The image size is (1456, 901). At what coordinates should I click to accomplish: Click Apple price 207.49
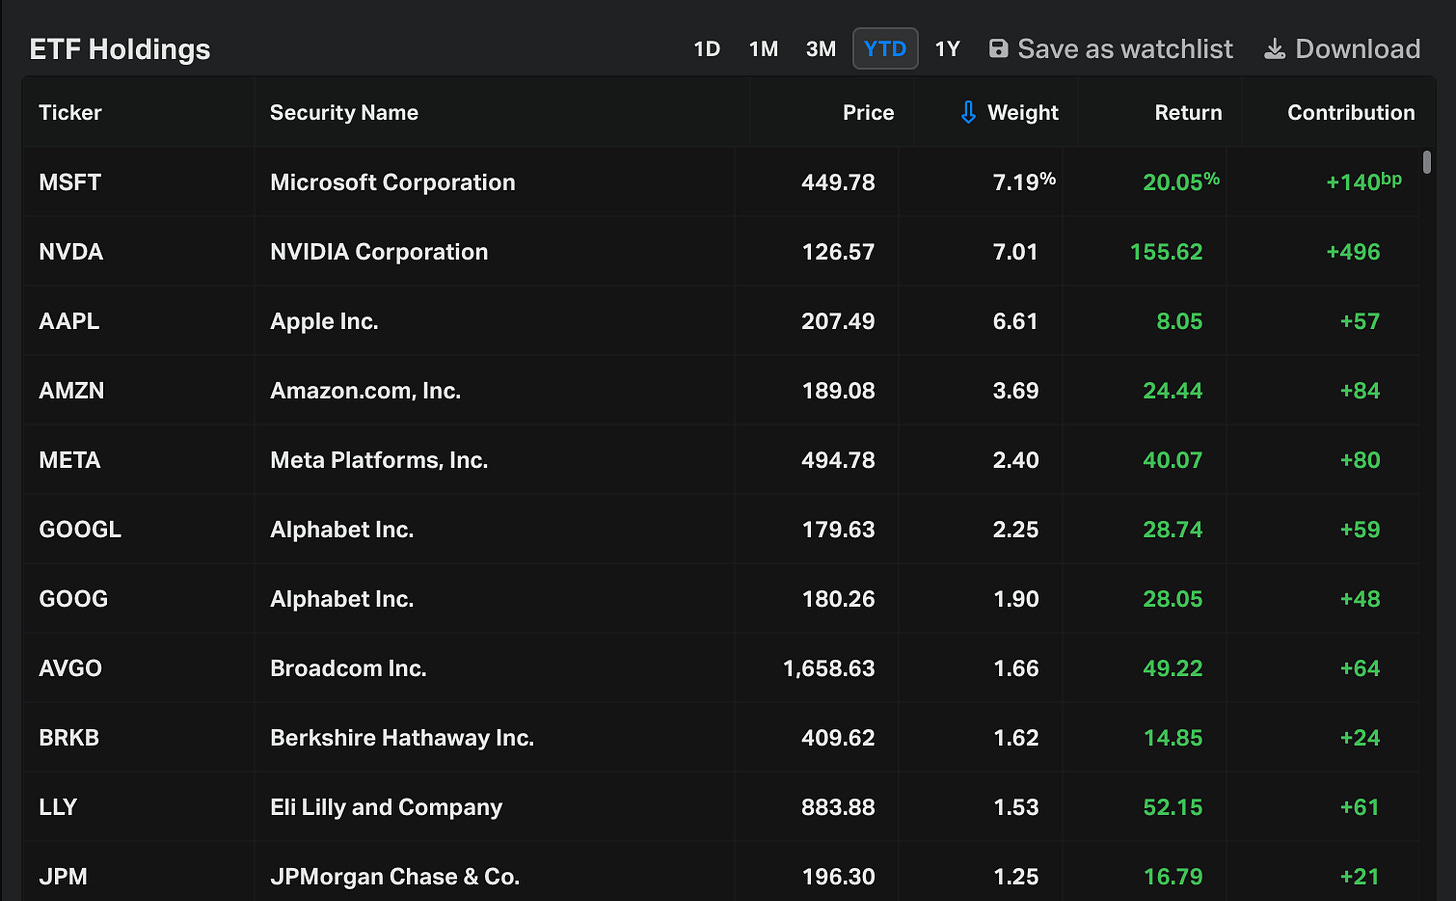tap(838, 321)
